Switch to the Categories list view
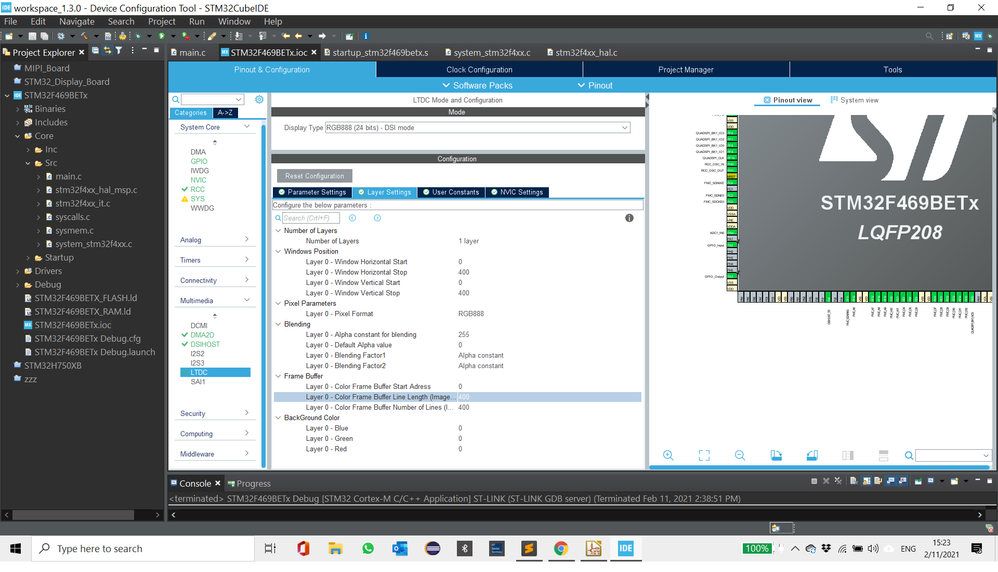Viewport: 998px width, 572px height. pos(191,113)
